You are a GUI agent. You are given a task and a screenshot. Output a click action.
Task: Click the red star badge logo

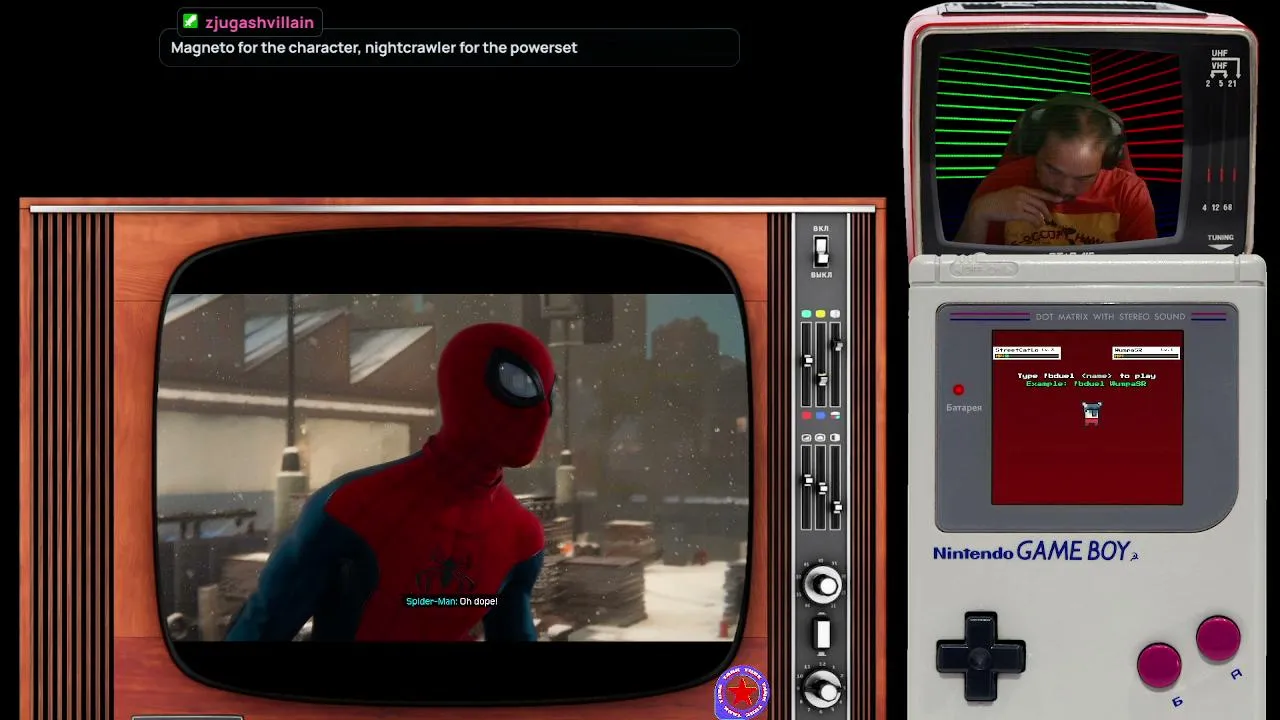coord(742,692)
